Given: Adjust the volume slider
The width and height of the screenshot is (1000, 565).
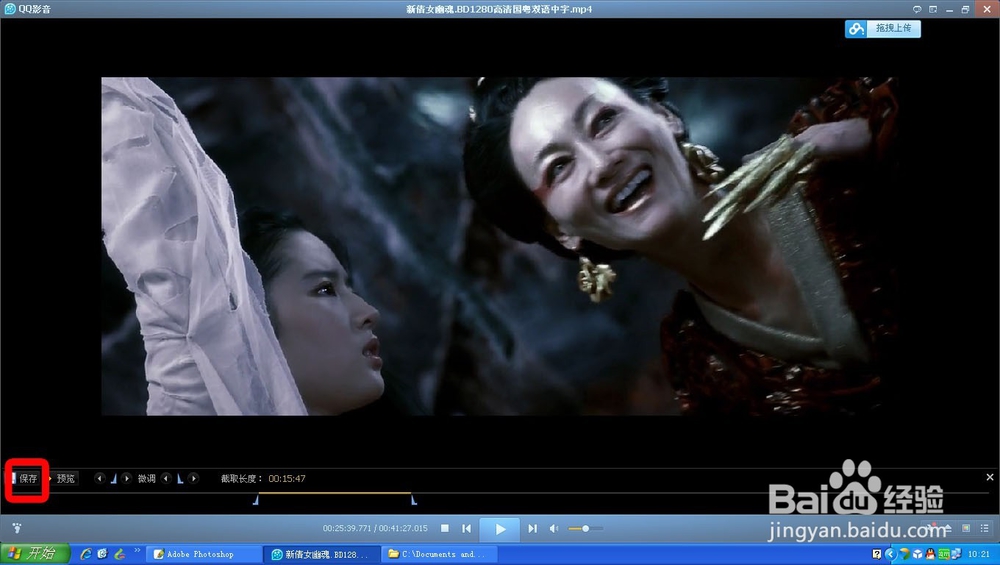Looking at the screenshot, I should [585, 529].
